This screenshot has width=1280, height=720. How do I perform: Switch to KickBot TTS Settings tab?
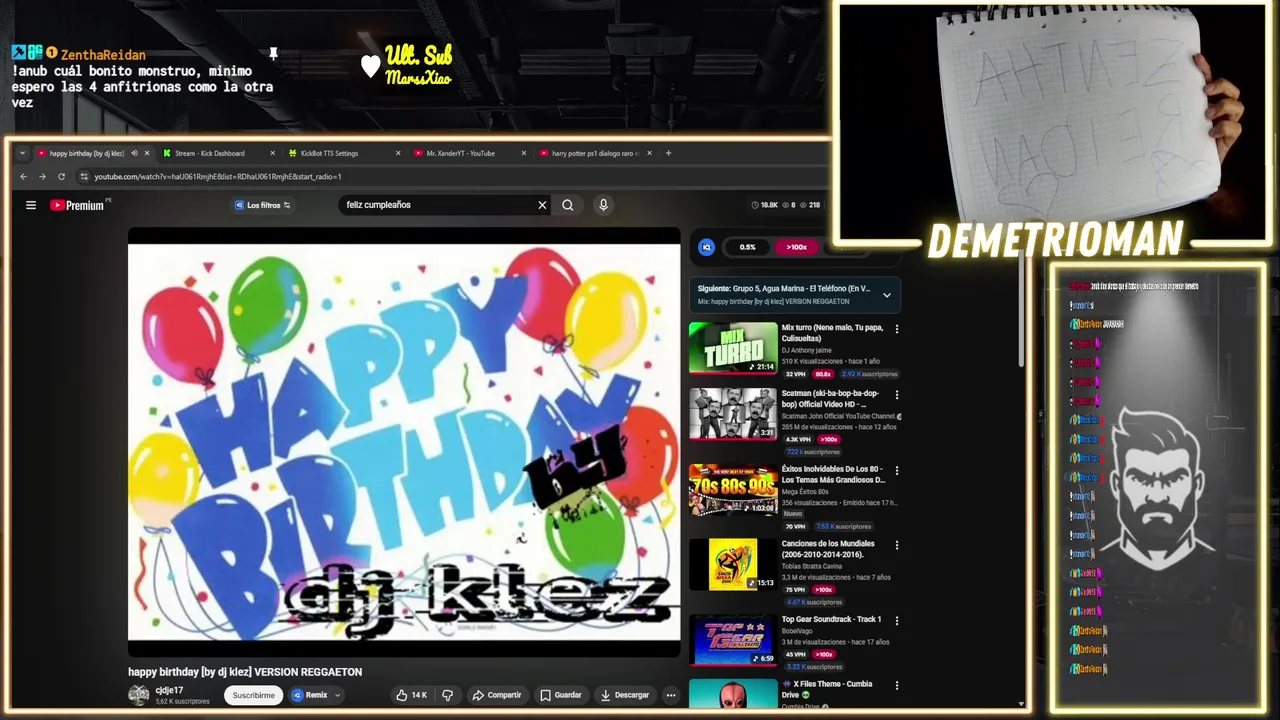(343, 153)
